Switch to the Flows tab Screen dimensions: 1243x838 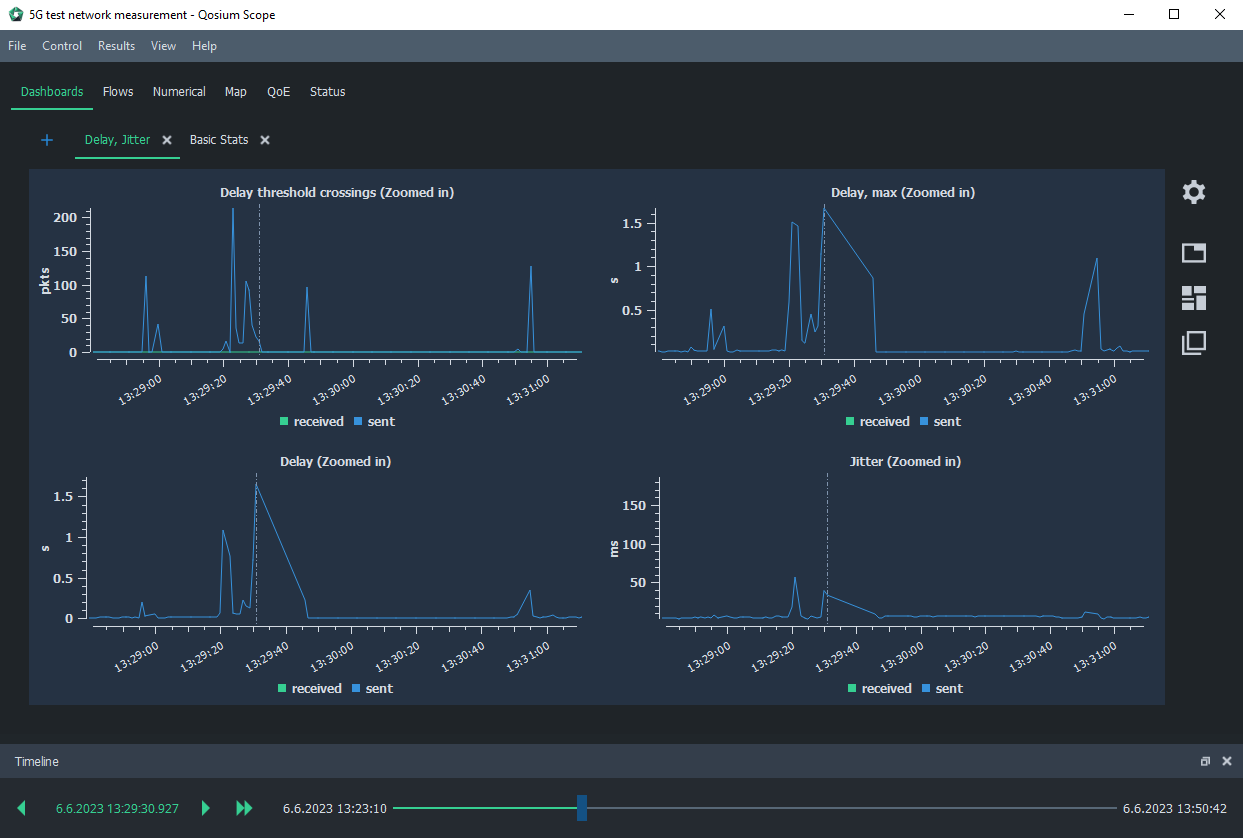[x=118, y=92]
